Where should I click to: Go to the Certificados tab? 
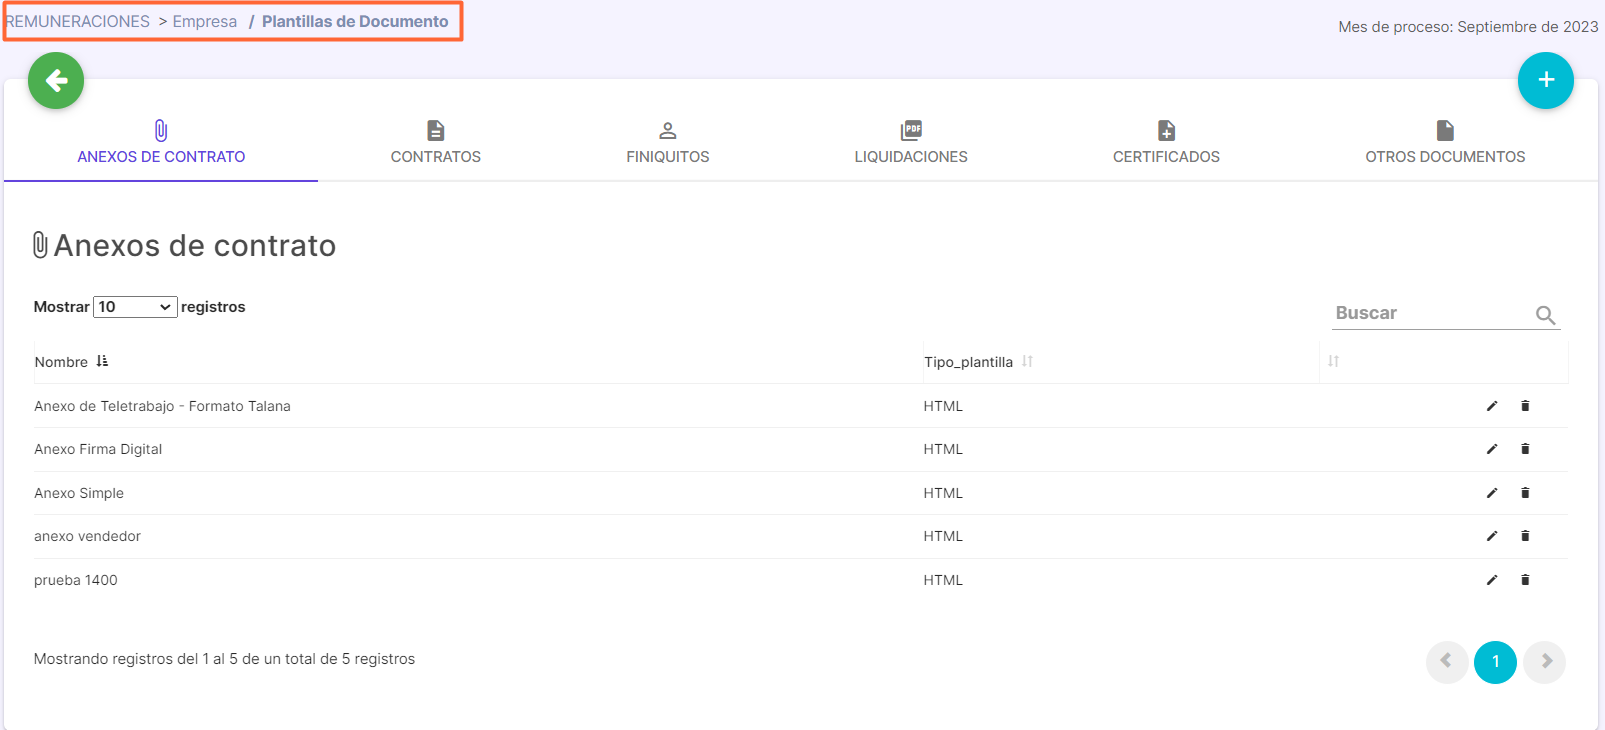(1166, 143)
